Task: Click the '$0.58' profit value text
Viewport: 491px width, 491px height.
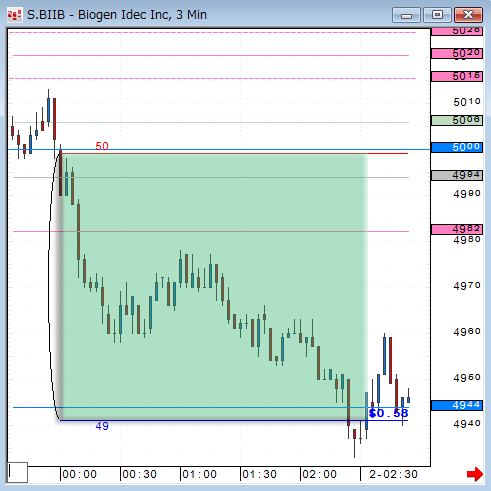Action: (388, 413)
